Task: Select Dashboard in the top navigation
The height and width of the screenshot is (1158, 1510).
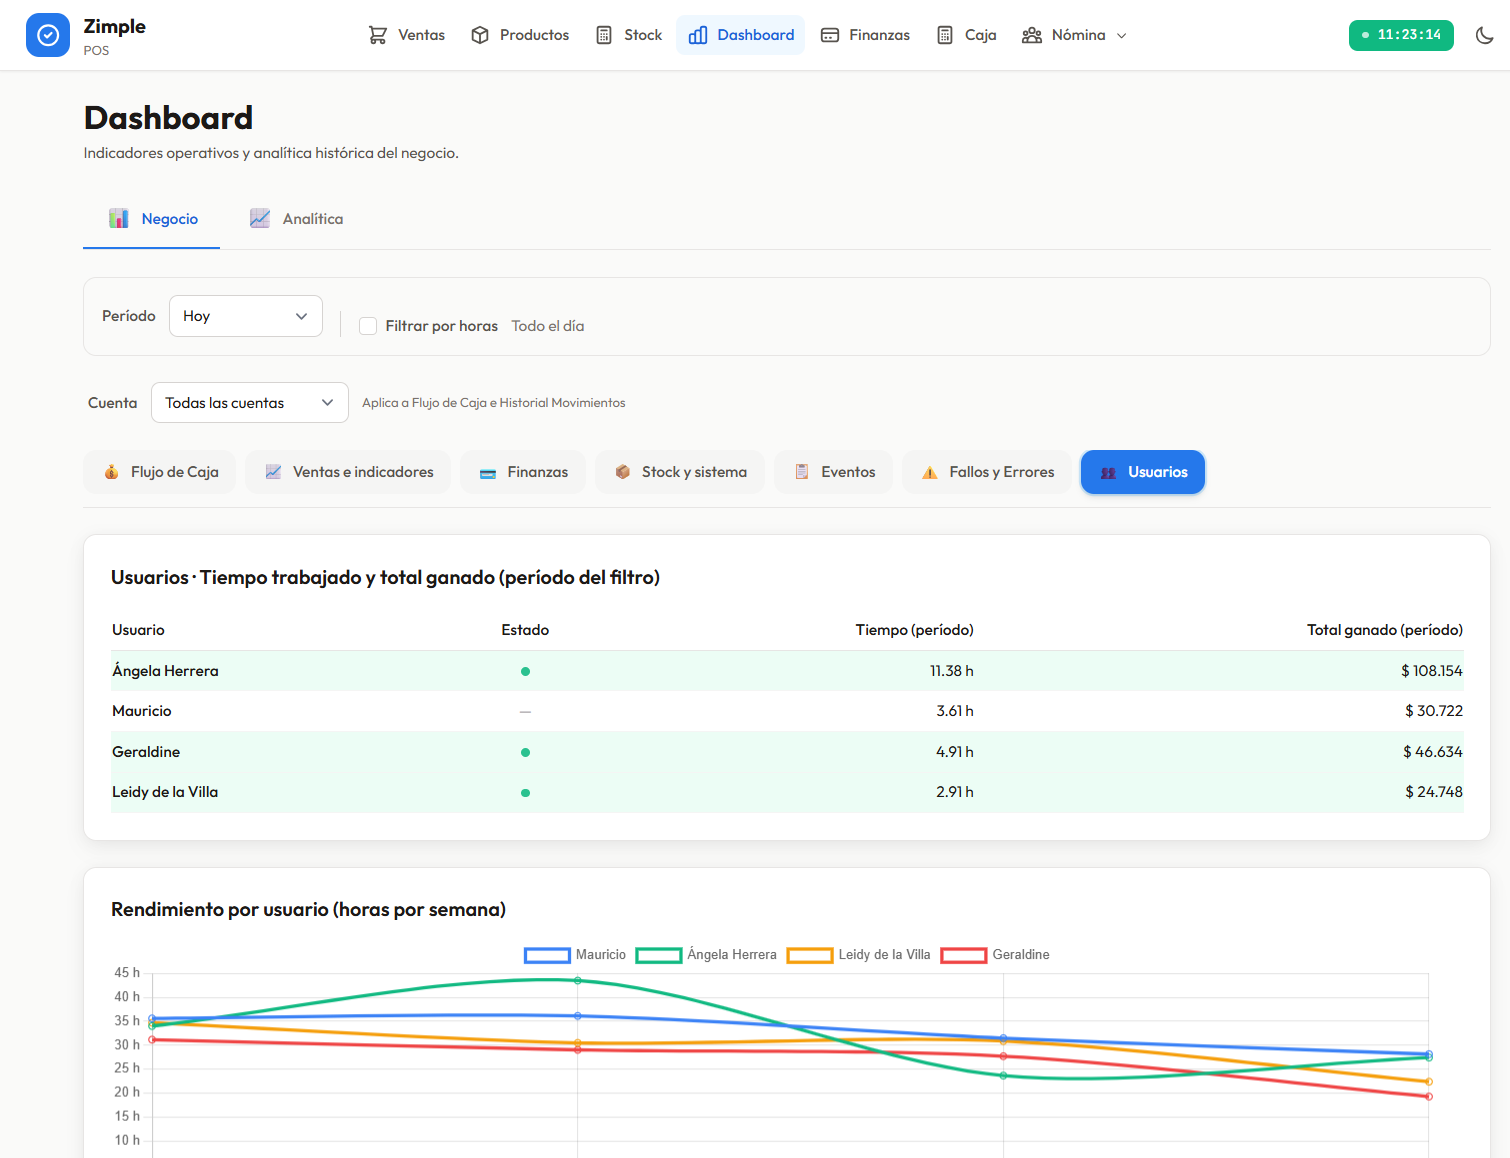Action: point(741,35)
